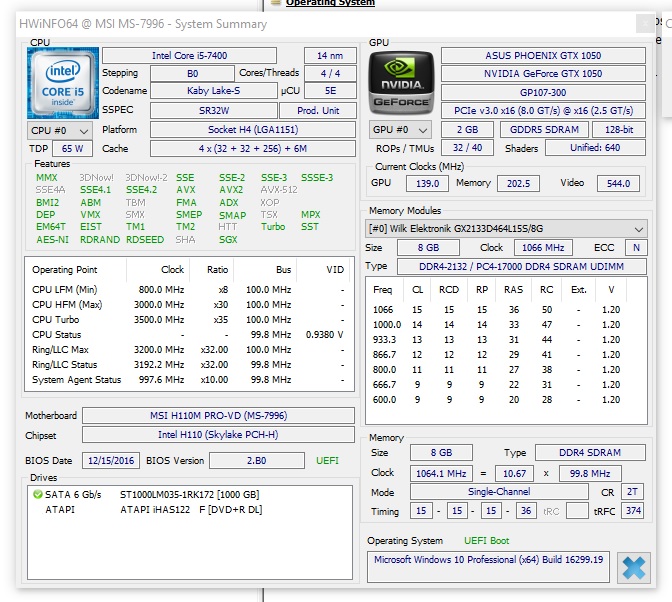Click the PCIe v3.0 x16 interface field
Viewport: 672px width, 602px height.
click(x=543, y=111)
